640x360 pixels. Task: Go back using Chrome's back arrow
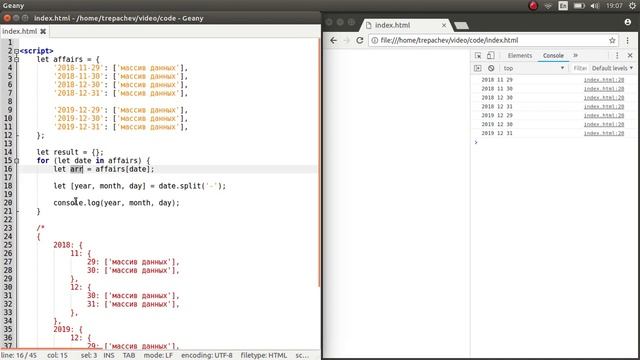click(333, 40)
